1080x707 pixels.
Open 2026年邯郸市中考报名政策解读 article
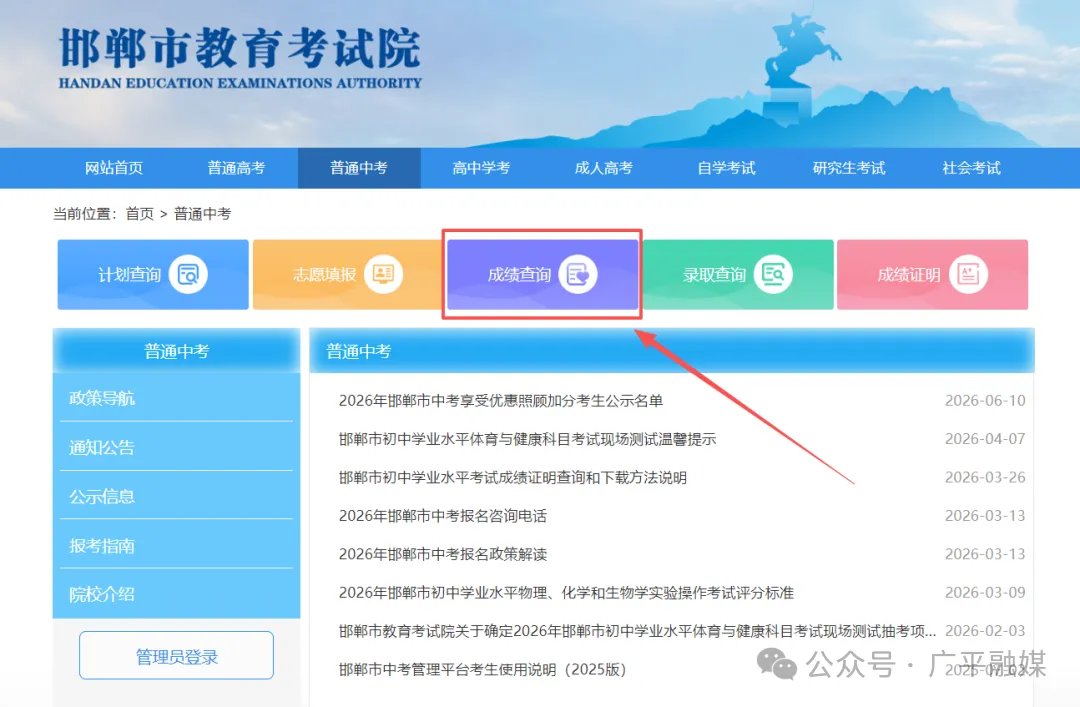point(442,554)
